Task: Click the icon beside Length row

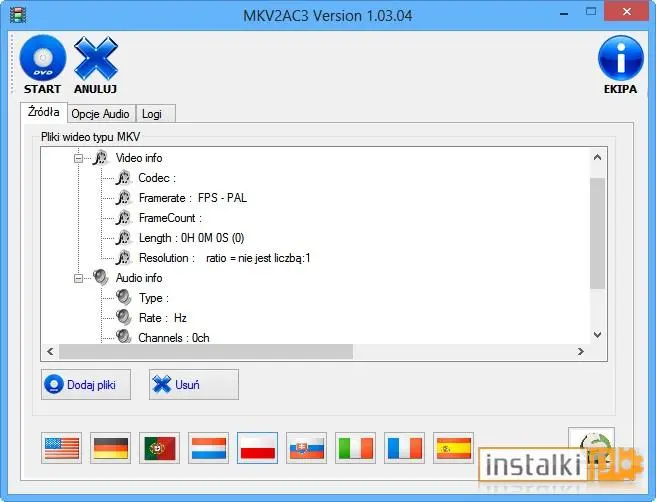Action: click(x=124, y=238)
